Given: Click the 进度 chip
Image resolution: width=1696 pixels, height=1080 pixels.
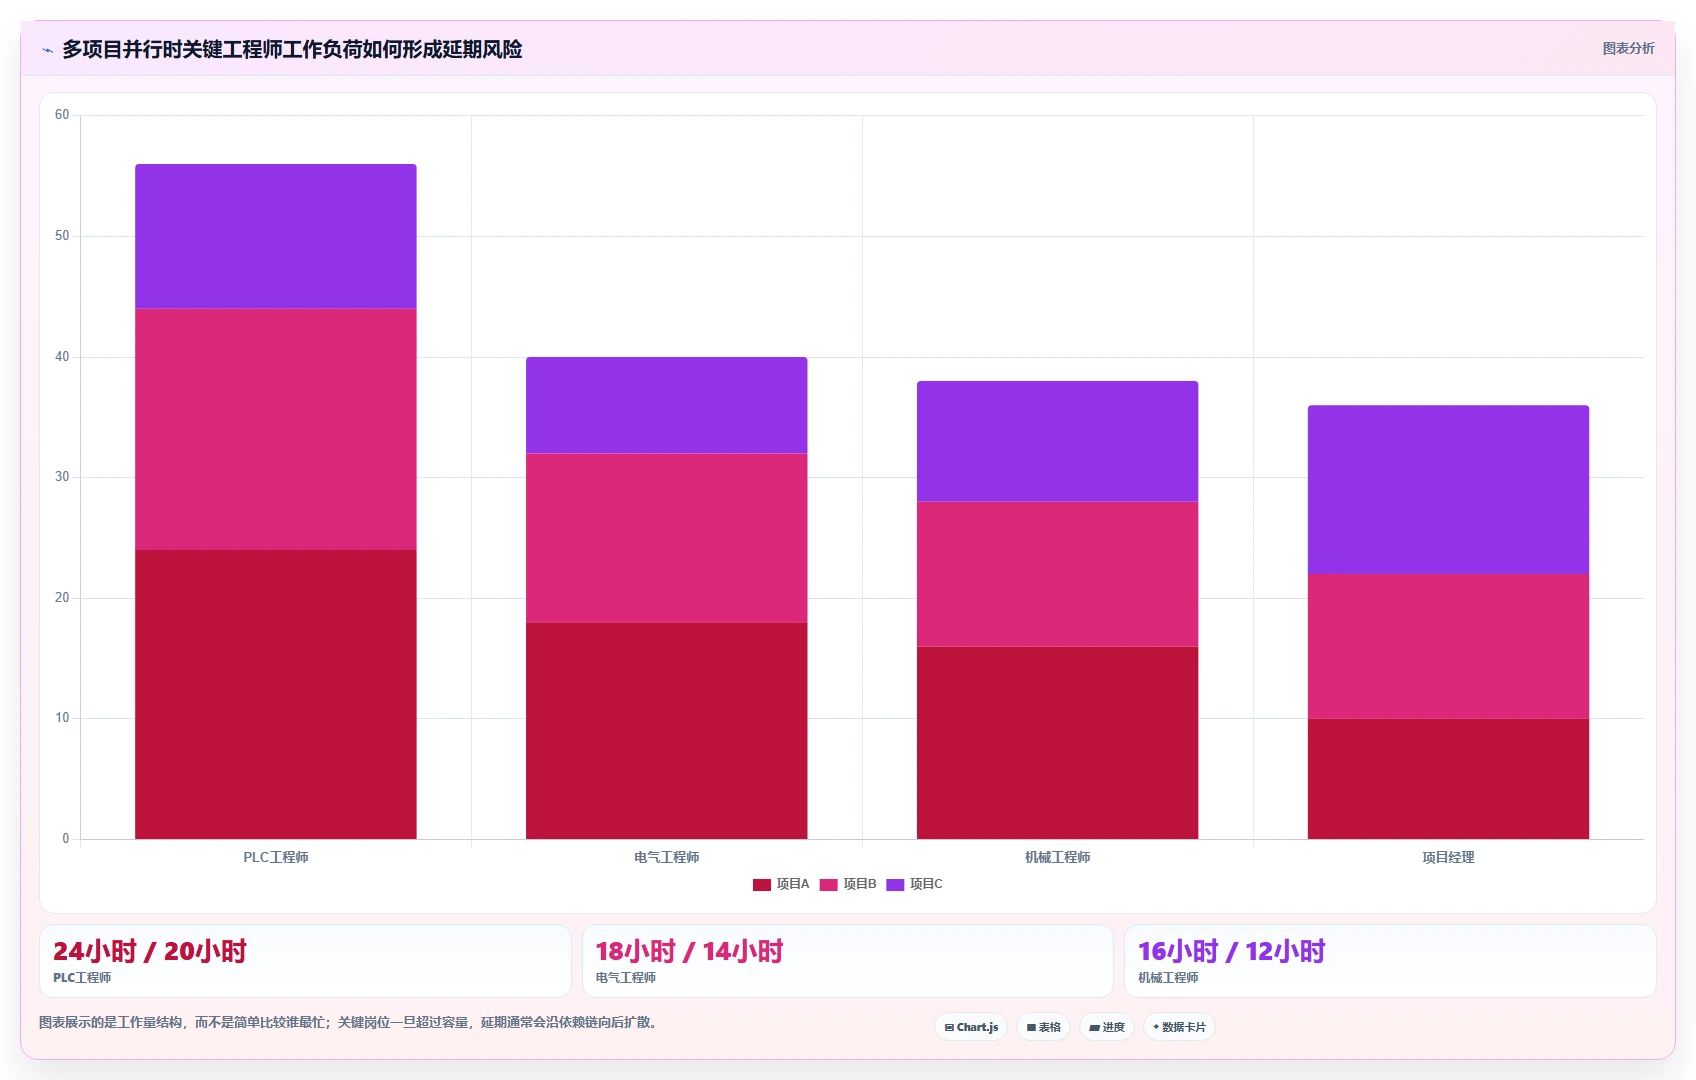Looking at the screenshot, I should coord(1107,1027).
